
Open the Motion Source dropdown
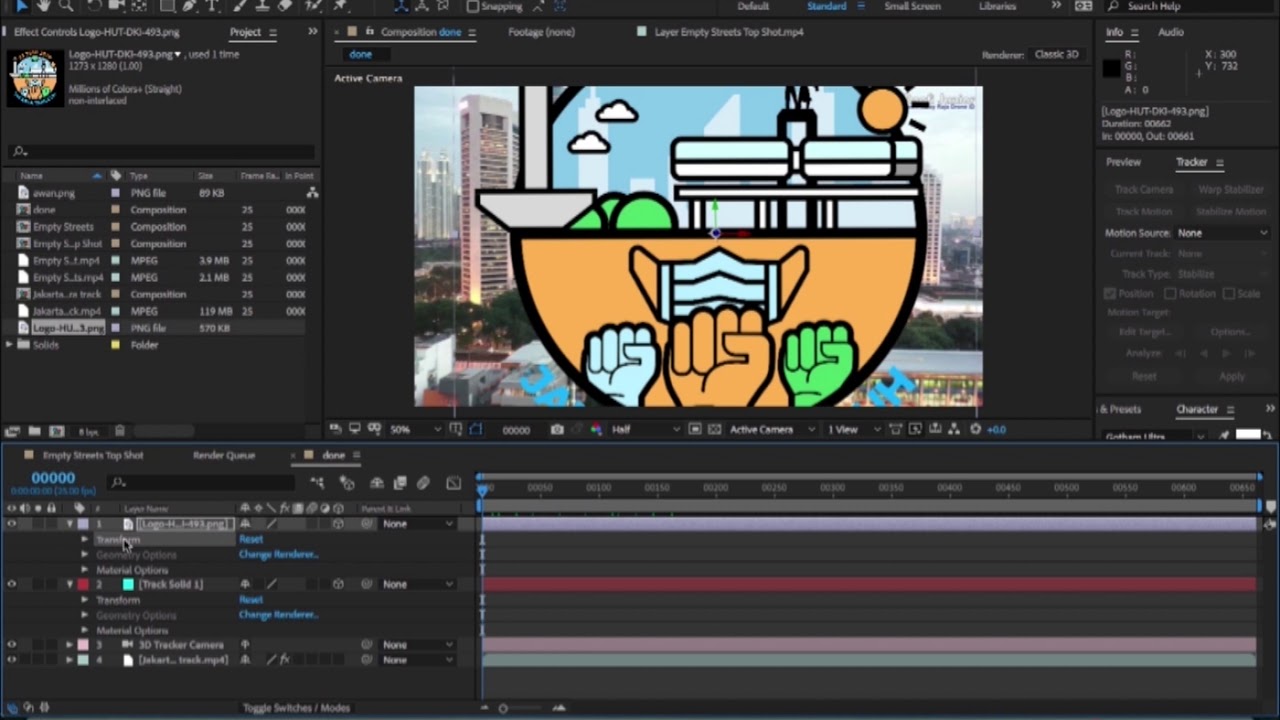click(x=1222, y=233)
